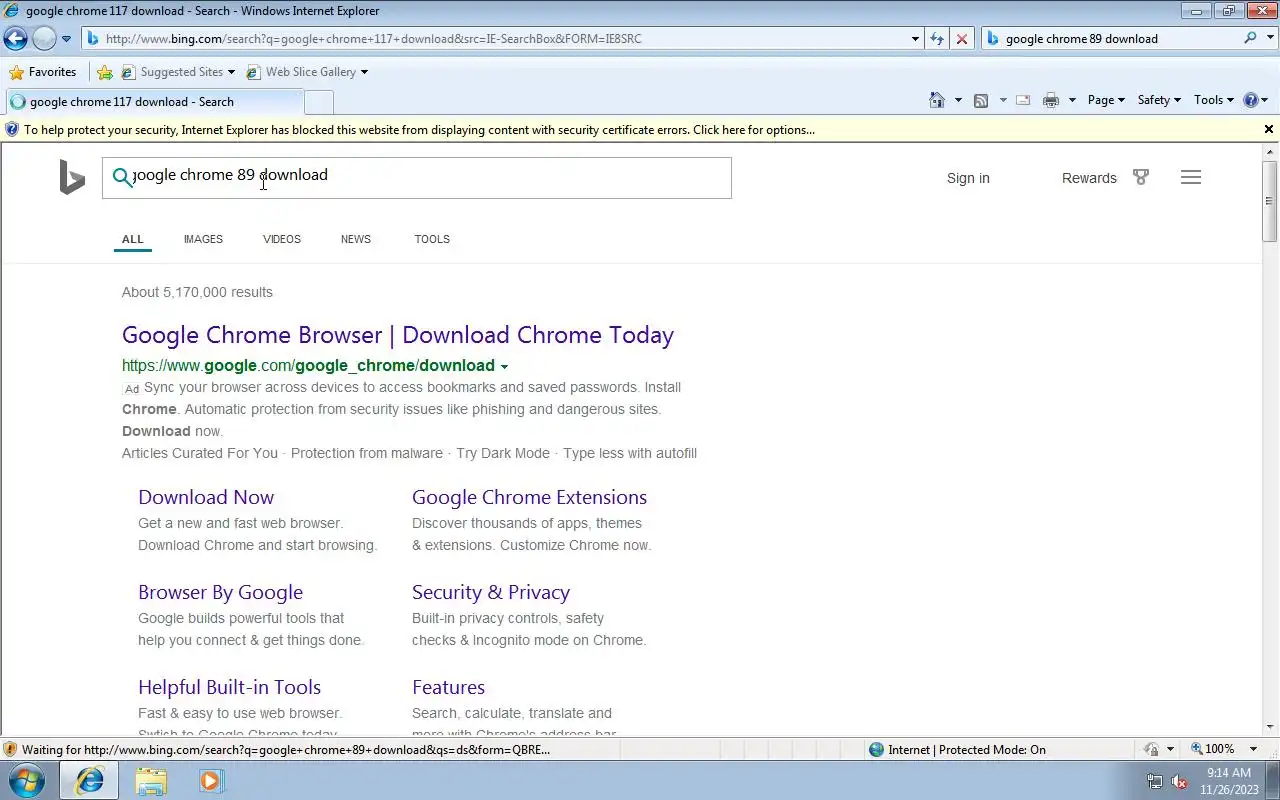
Task: Open the Bing hamburger menu
Action: point(1190,177)
